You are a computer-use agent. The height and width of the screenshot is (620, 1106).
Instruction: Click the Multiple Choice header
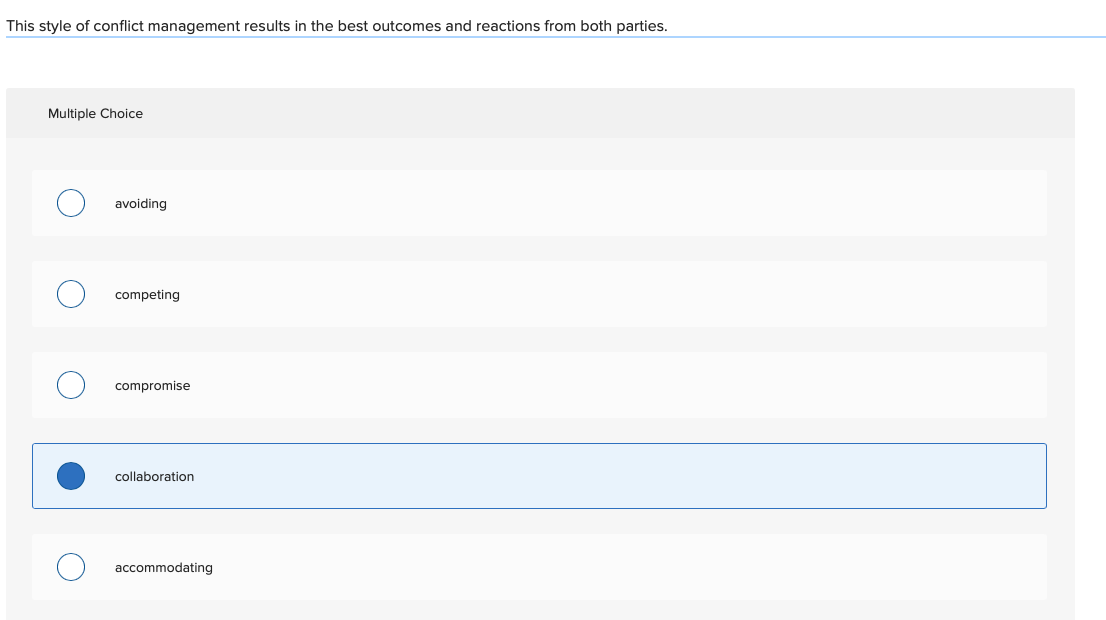coord(95,113)
